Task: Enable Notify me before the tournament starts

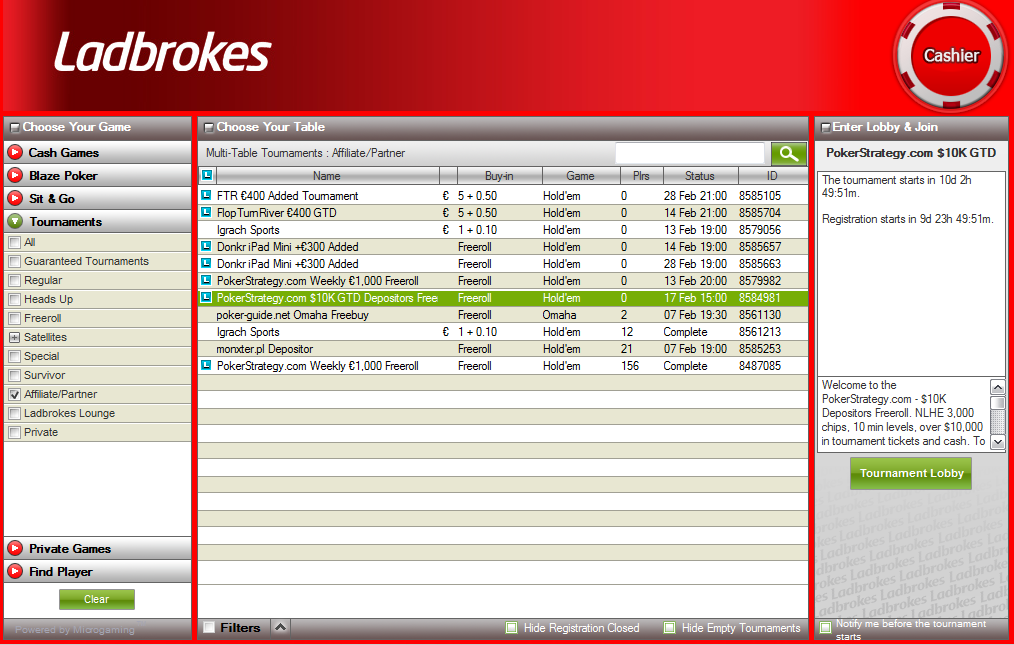Action: [x=826, y=628]
